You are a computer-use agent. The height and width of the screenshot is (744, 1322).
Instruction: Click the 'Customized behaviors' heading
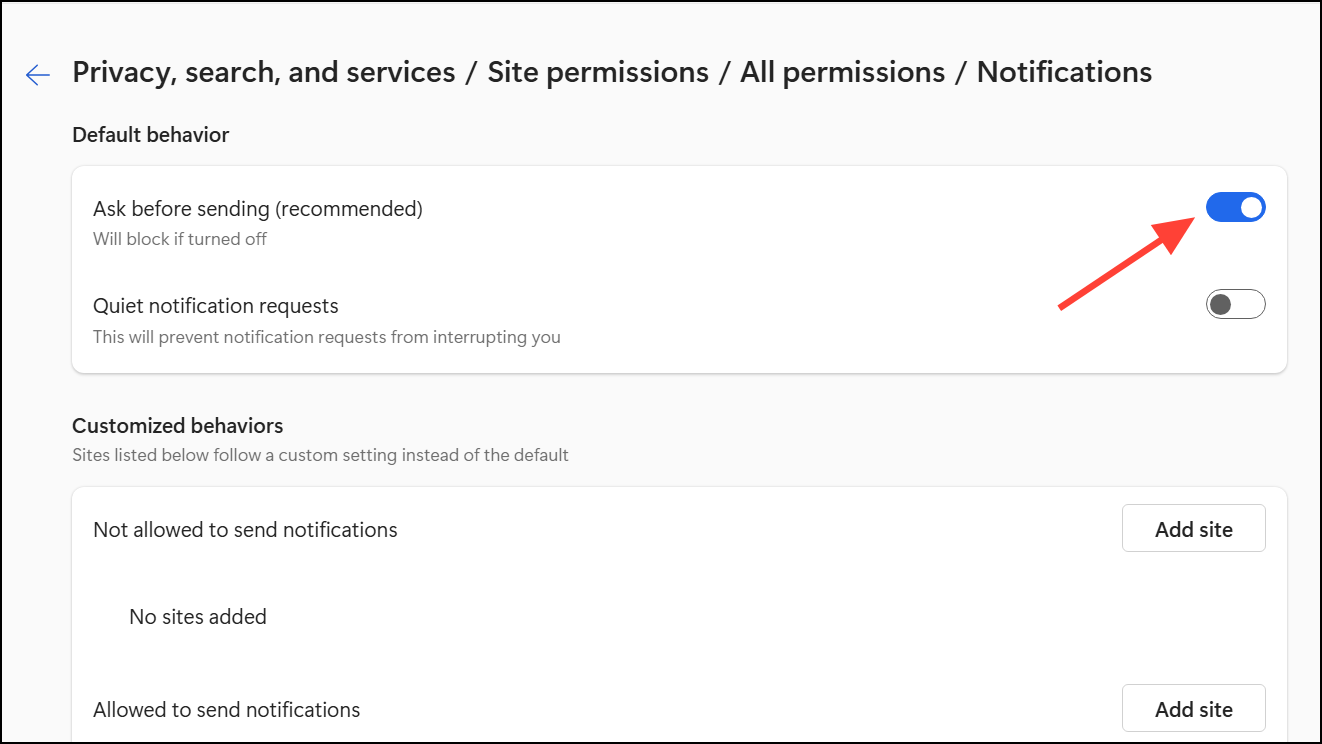click(x=178, y=426)
